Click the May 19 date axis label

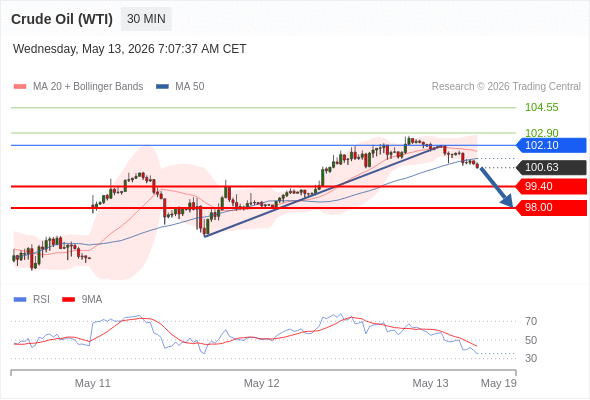499,383
